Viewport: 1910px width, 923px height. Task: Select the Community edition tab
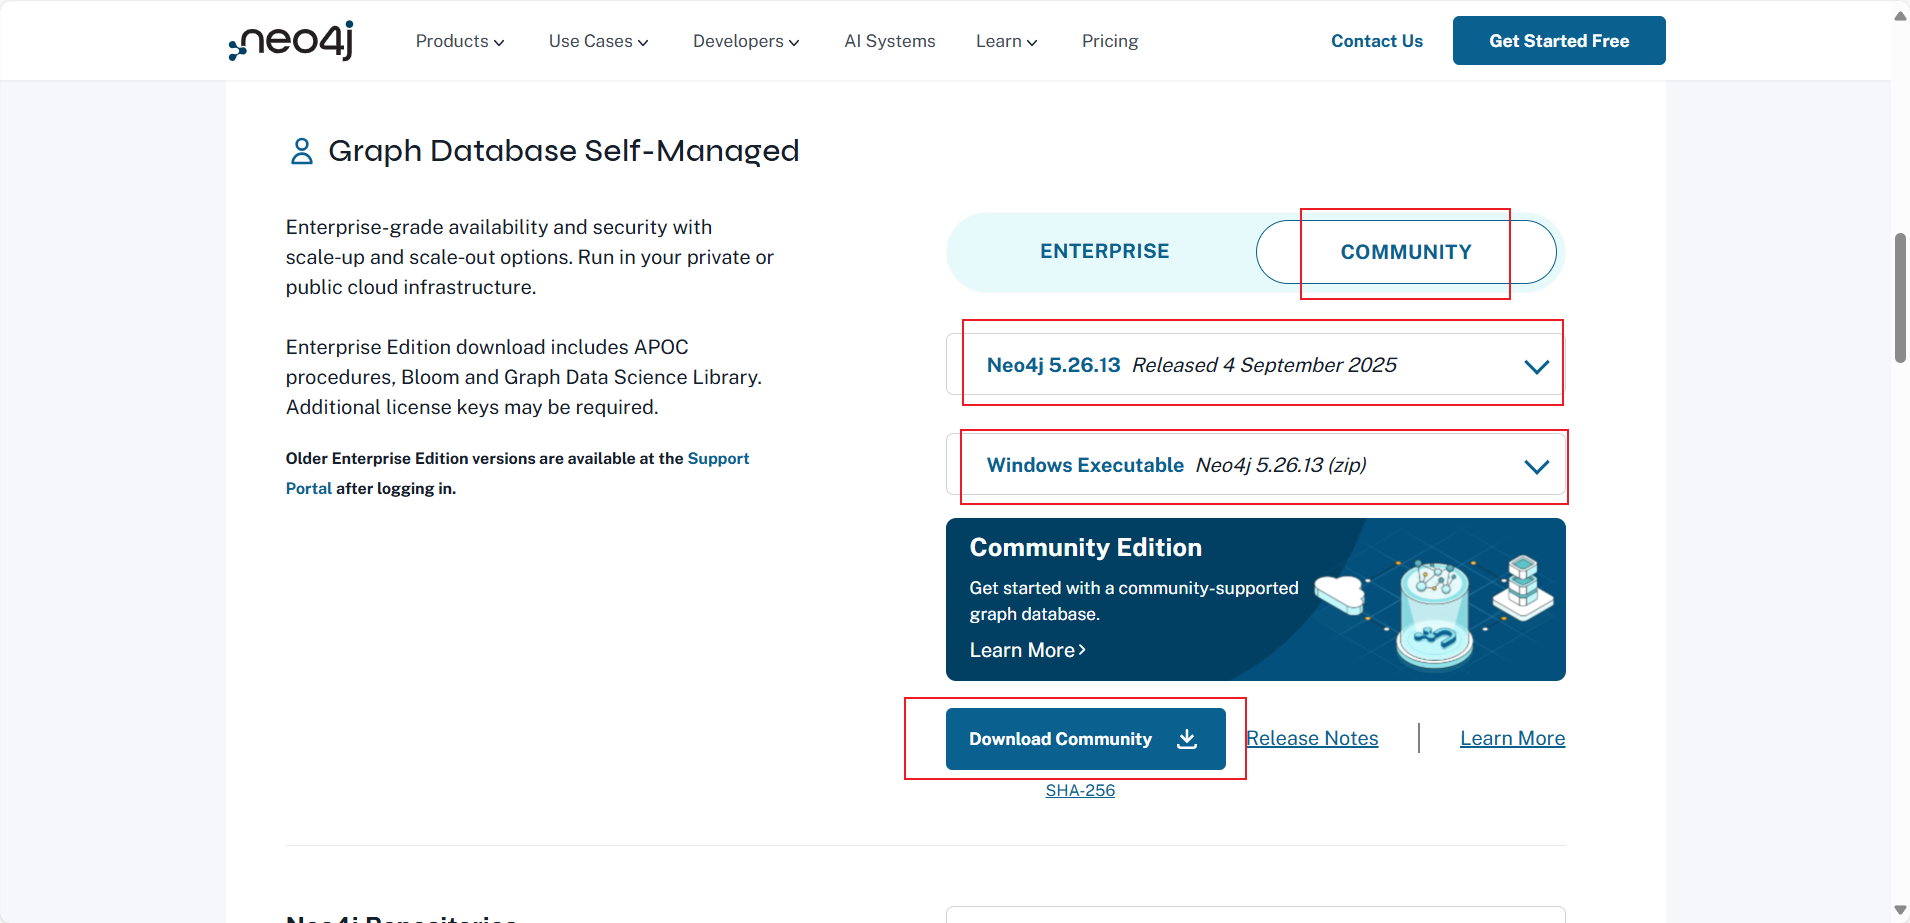(x=1406, y=252)
